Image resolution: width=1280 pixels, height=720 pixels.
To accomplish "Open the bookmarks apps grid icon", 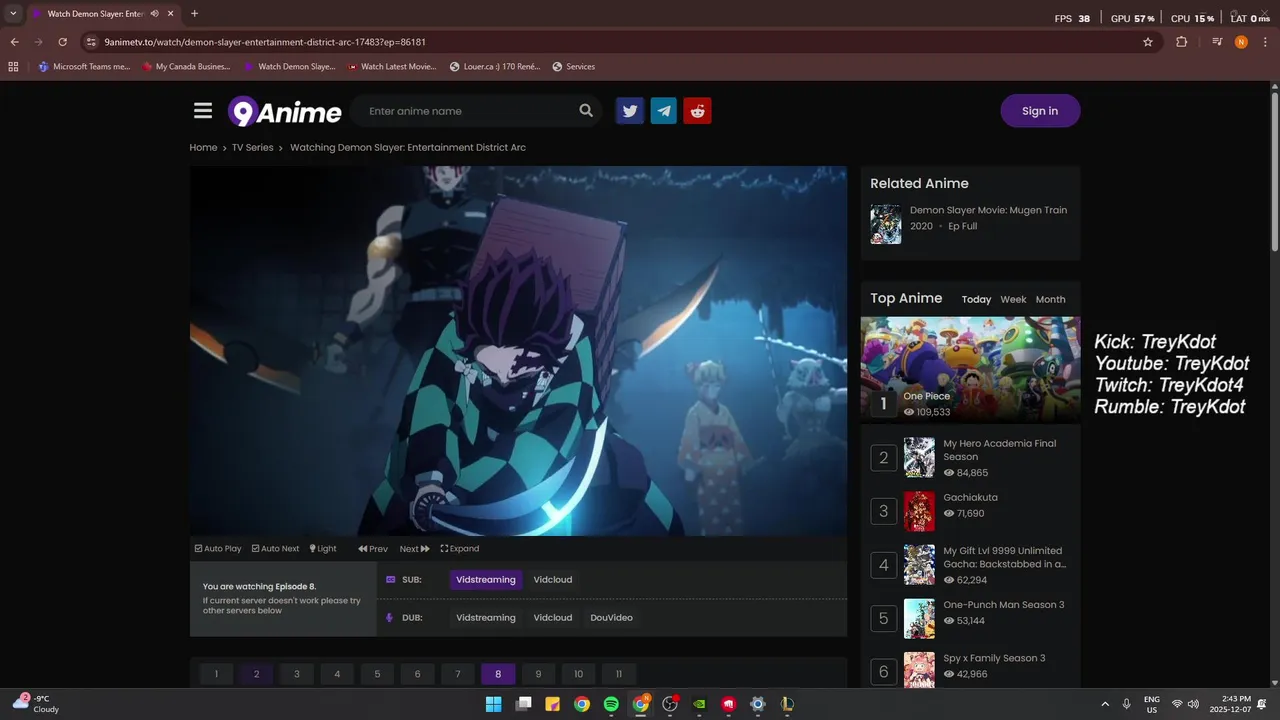I will pos(13,67).
